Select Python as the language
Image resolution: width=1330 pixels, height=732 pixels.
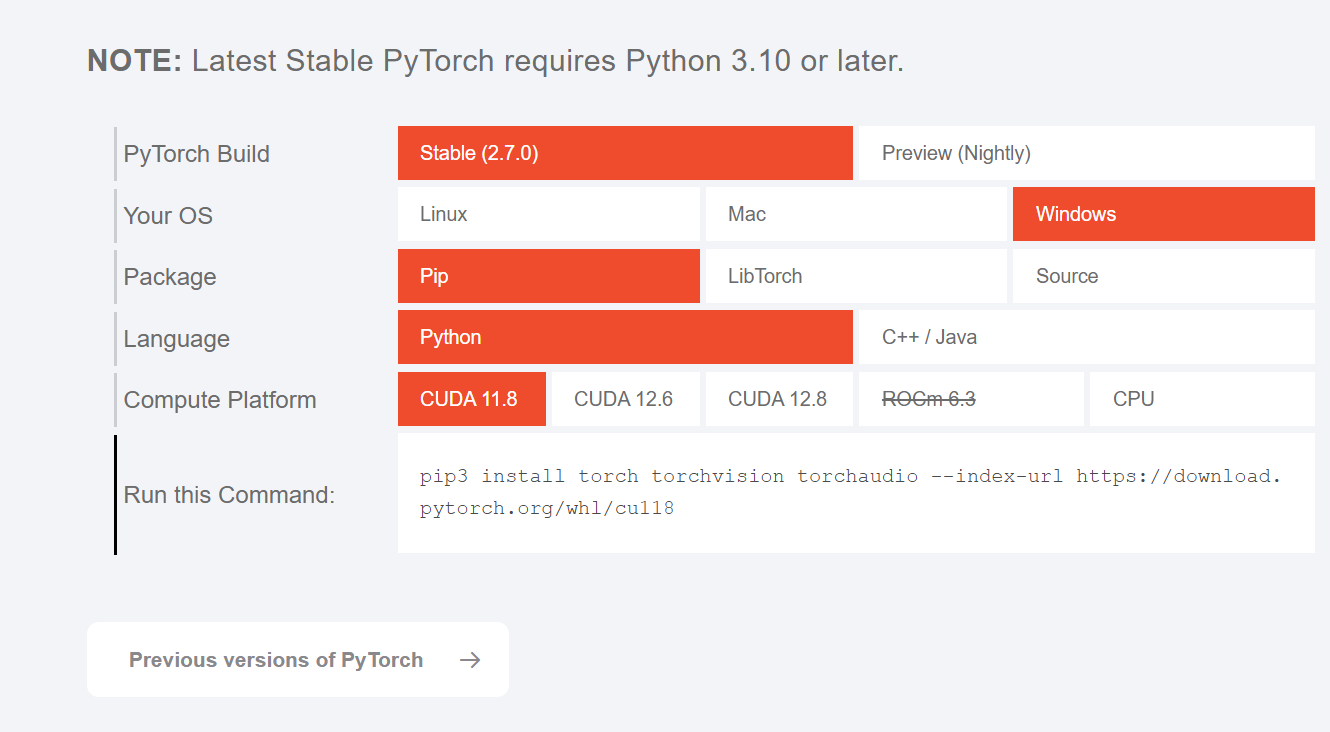625,337
